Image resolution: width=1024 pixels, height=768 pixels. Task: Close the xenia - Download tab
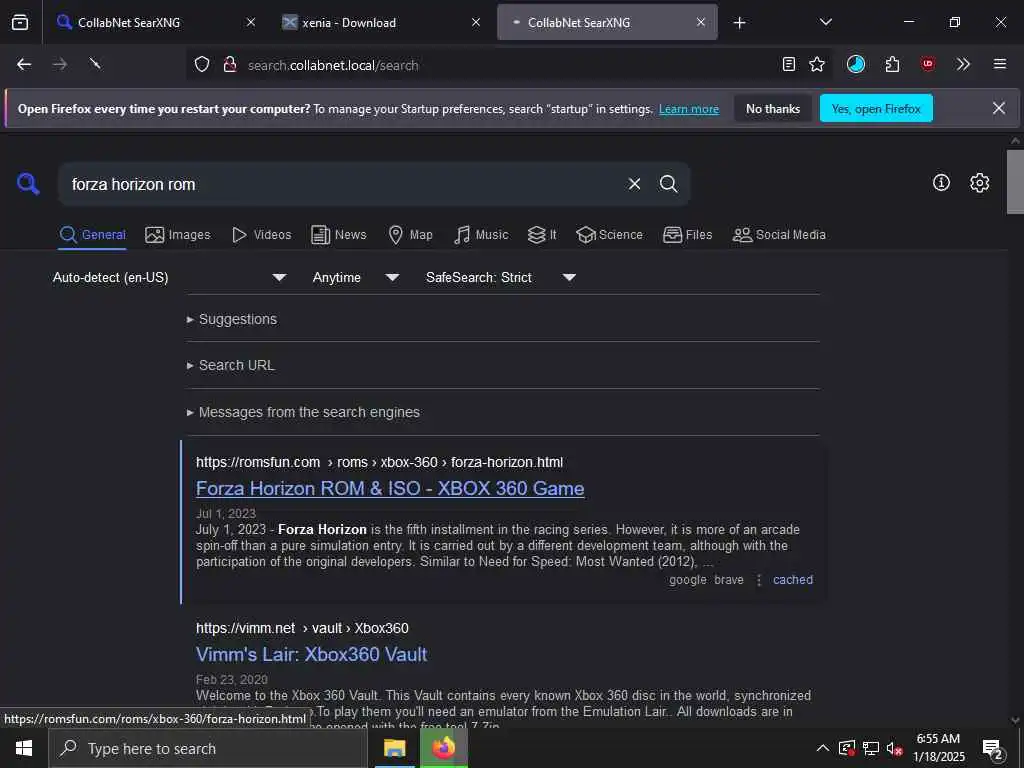tap(476, 22)
